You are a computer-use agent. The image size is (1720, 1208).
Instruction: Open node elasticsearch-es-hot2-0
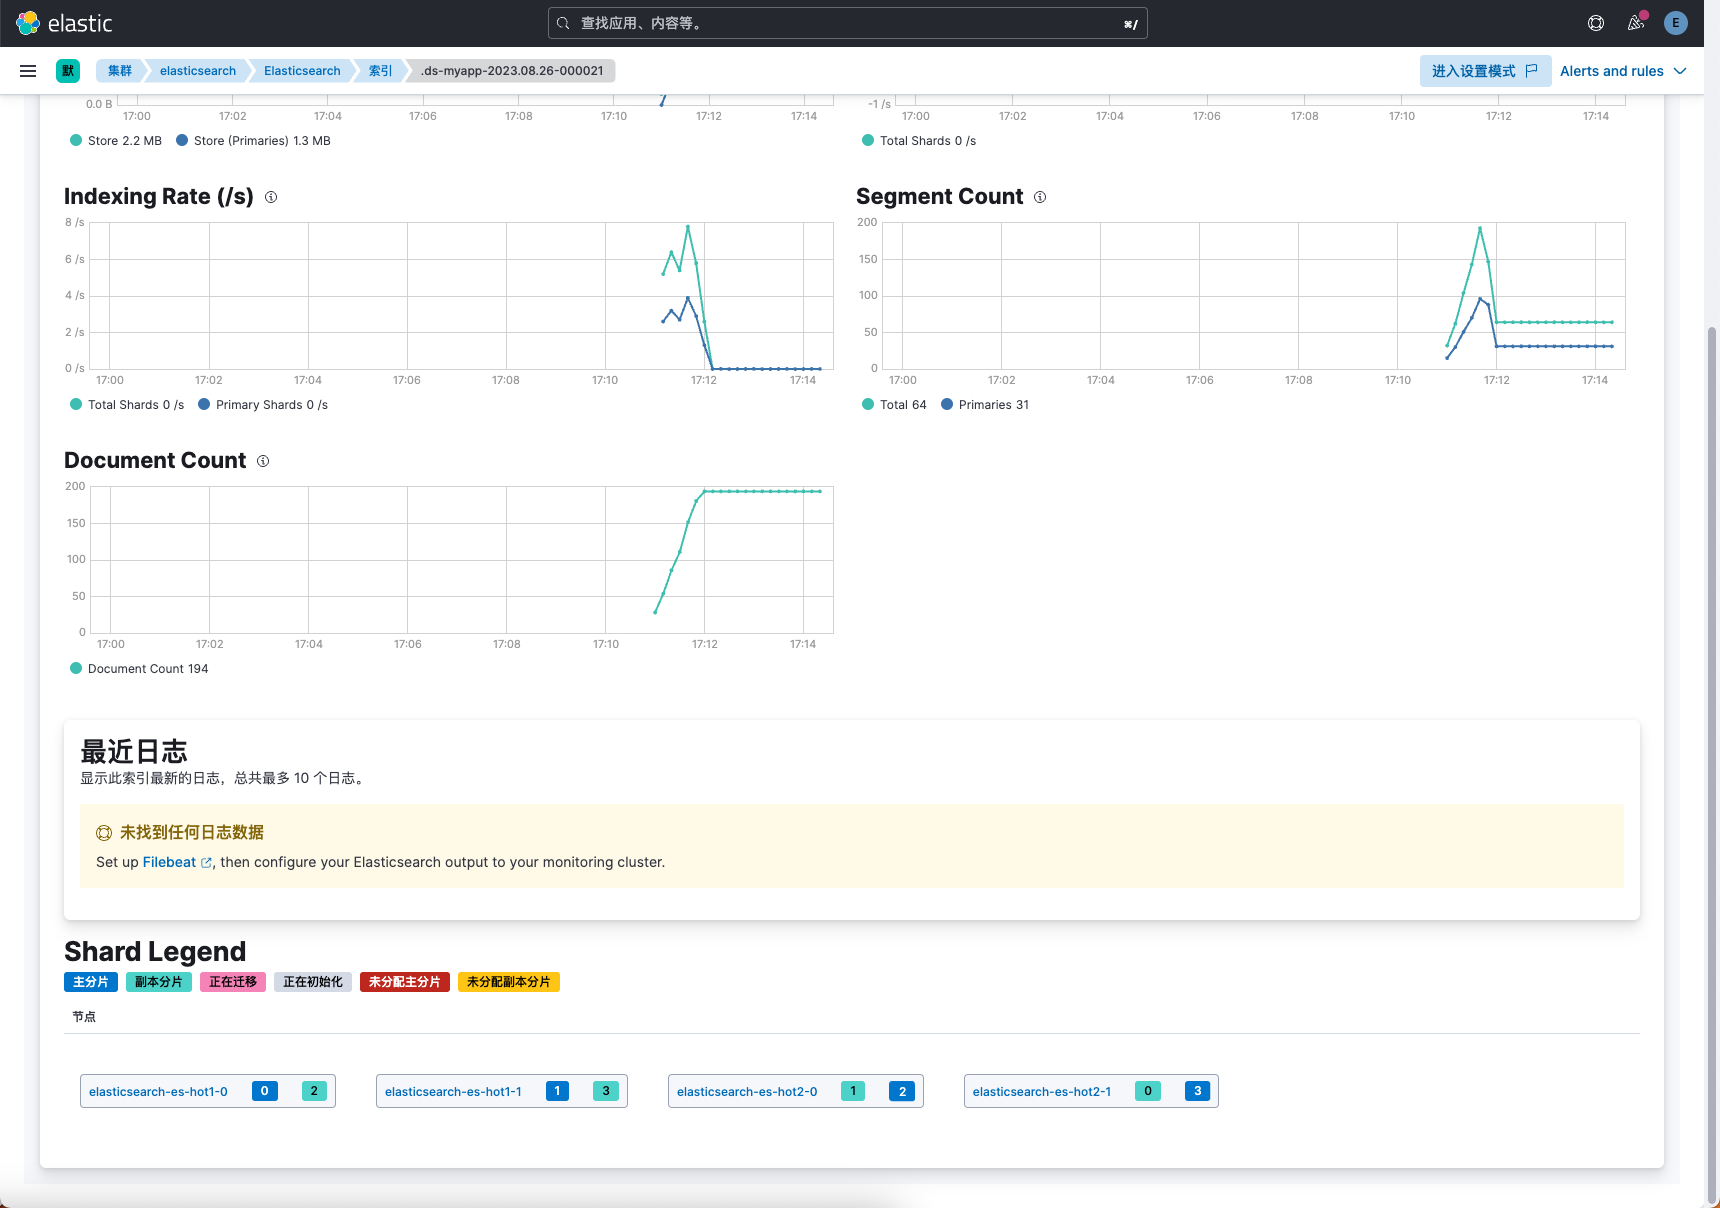747,1092
